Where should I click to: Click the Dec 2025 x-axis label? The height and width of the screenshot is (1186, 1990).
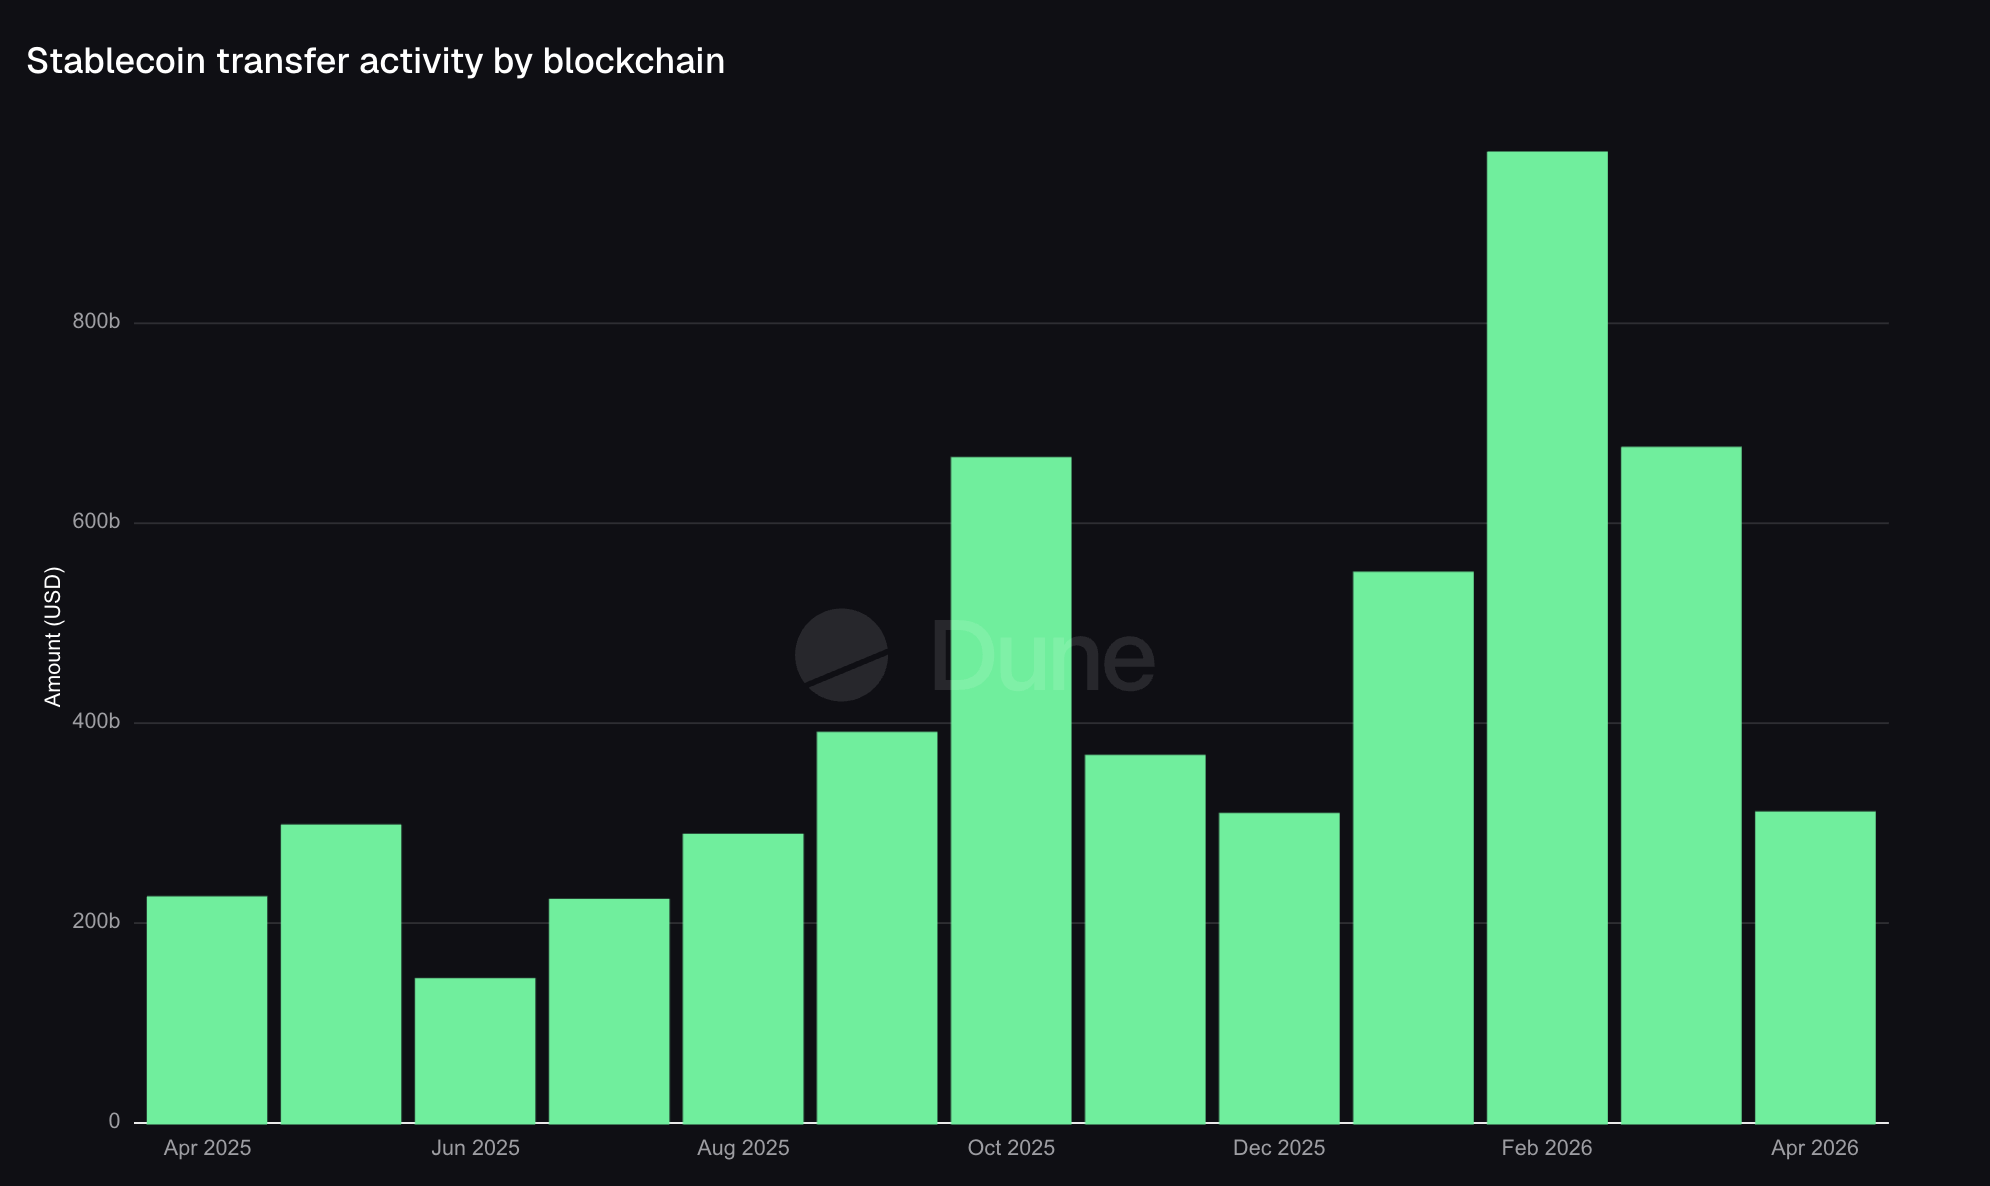click(x=1279, y=1148)
